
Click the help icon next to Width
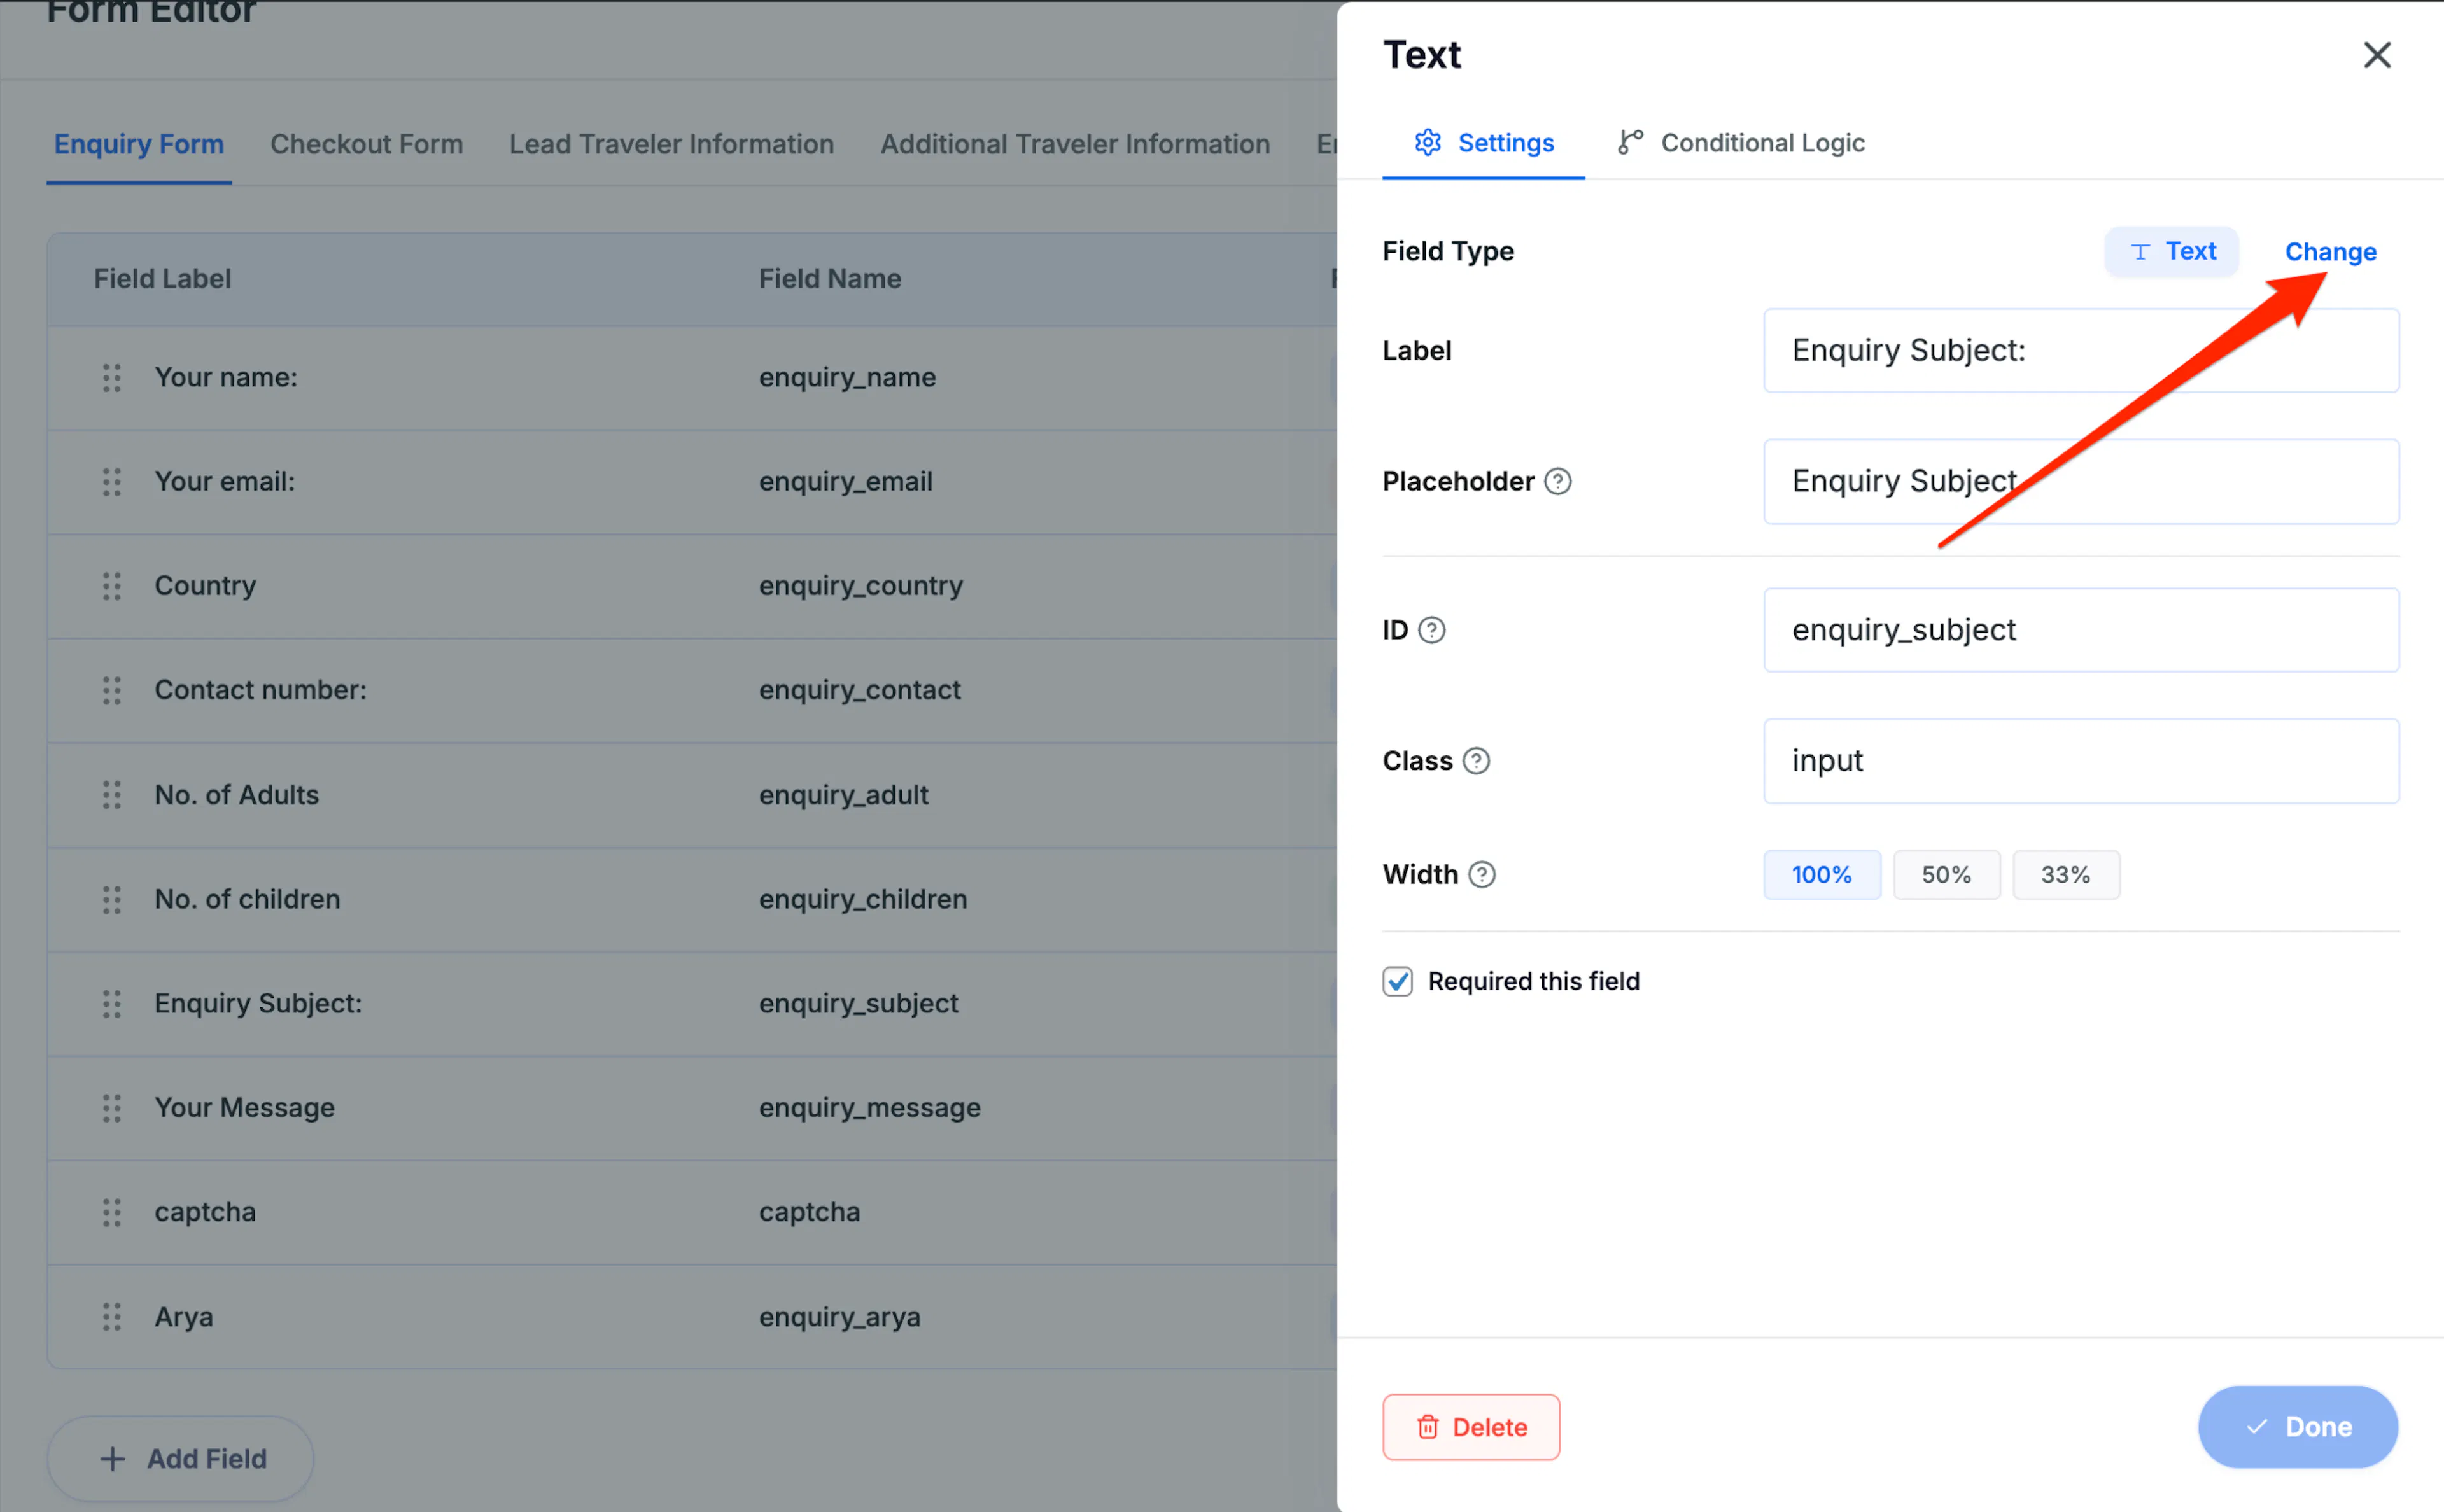coord(1482,875)
